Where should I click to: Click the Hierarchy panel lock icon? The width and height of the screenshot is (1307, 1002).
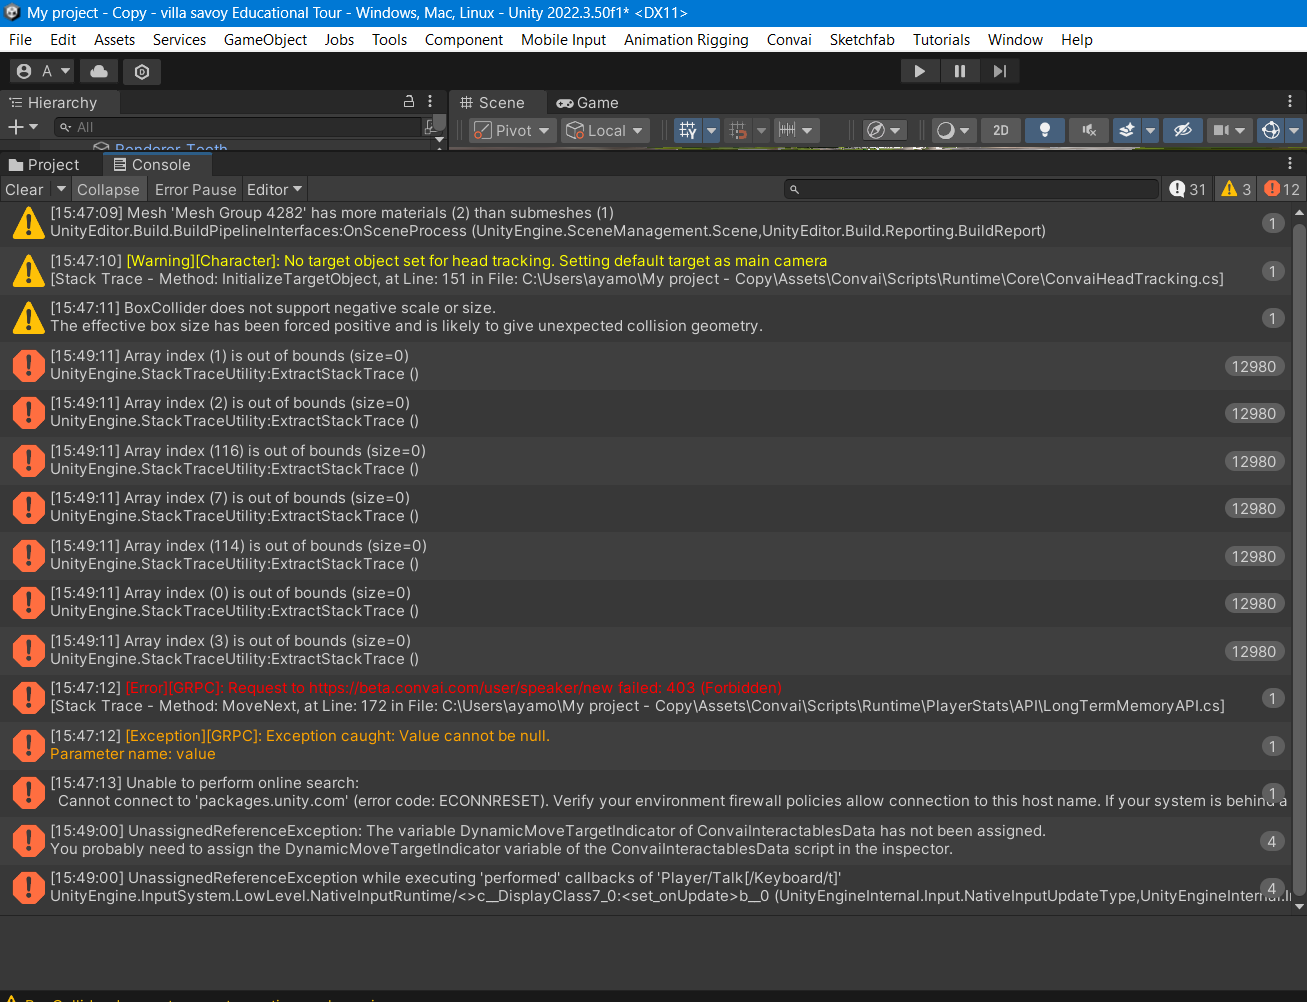409,102
